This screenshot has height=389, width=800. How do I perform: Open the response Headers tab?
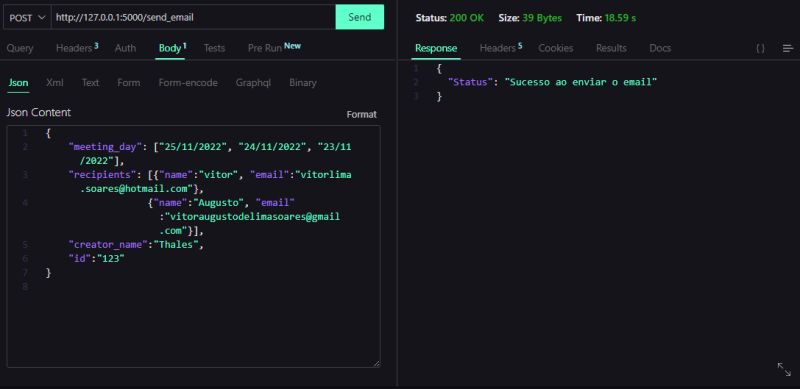pyautogui.click(x=501, y=48)
